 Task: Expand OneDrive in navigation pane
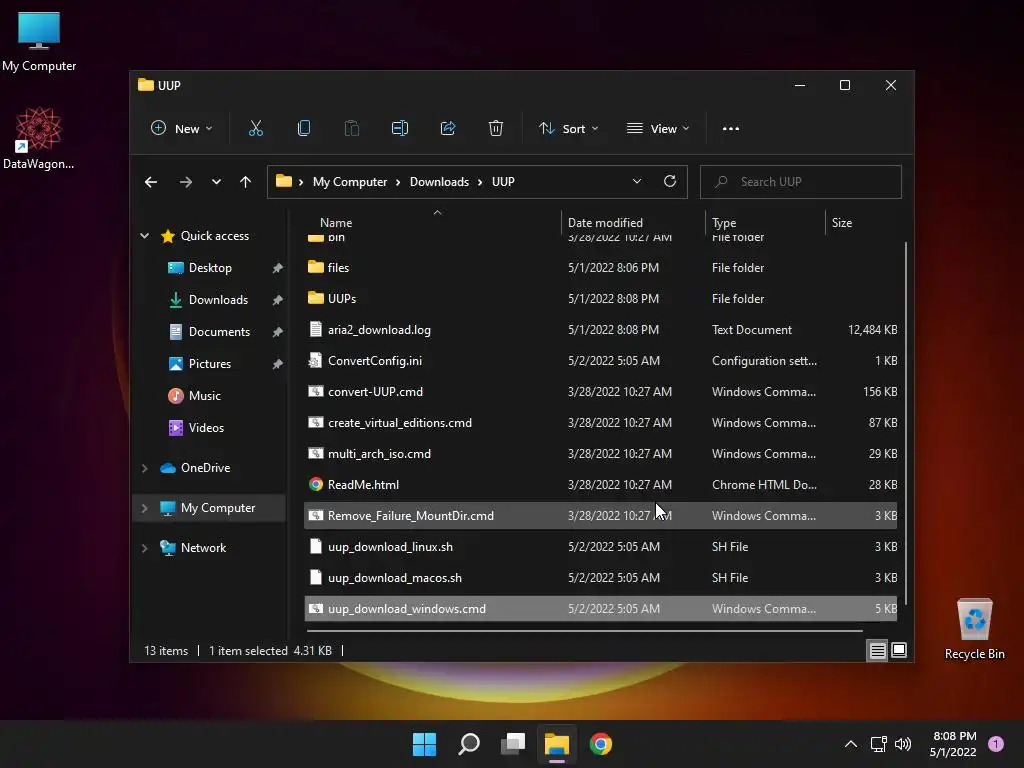144,468
